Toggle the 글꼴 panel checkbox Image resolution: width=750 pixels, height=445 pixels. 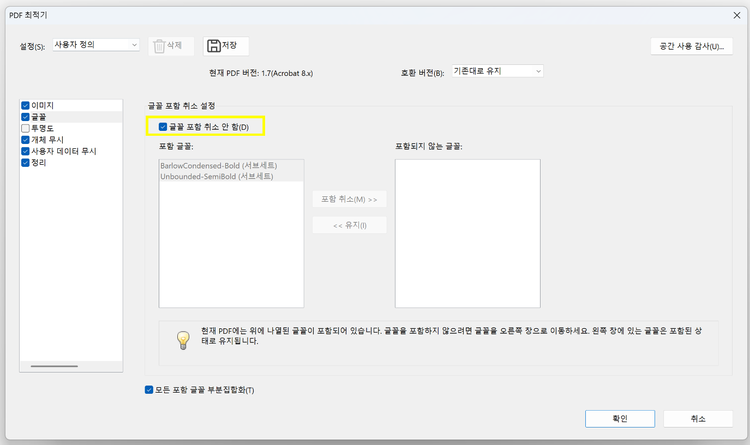pos(25,117)
